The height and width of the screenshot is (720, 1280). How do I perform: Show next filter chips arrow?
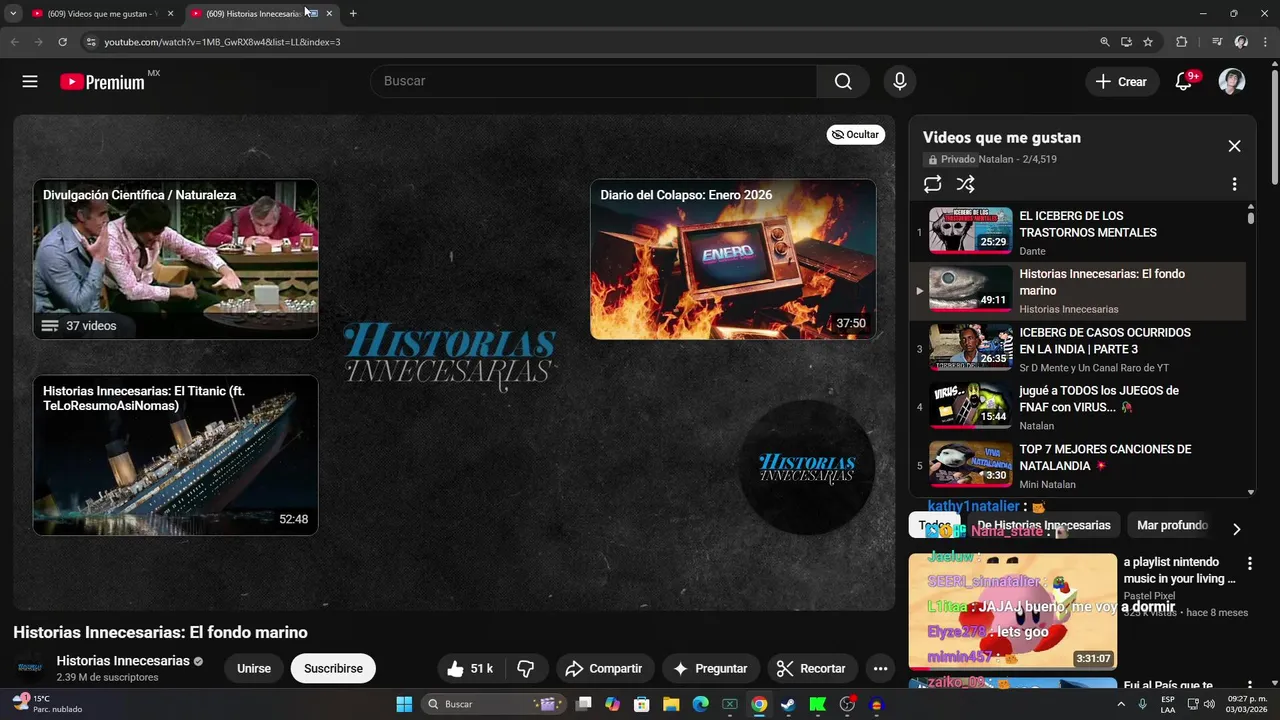[x=1236, y=529]
